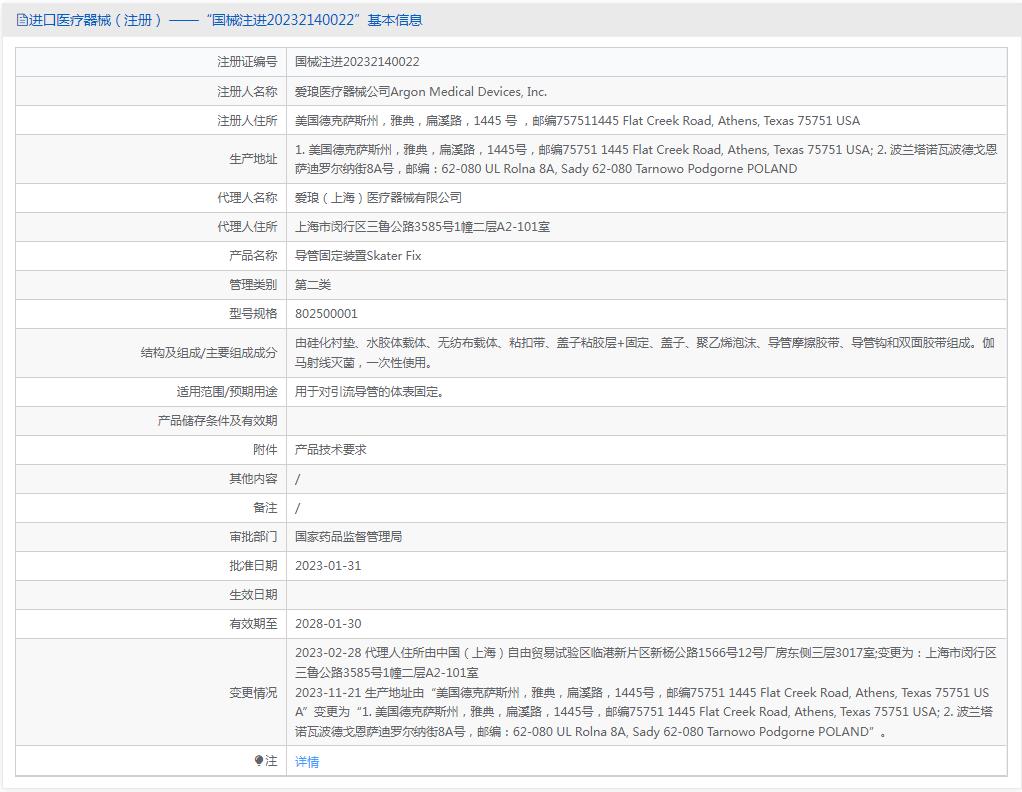
Task: Select product name 导管固定装置Skater Fix
Action: point(358,256)
